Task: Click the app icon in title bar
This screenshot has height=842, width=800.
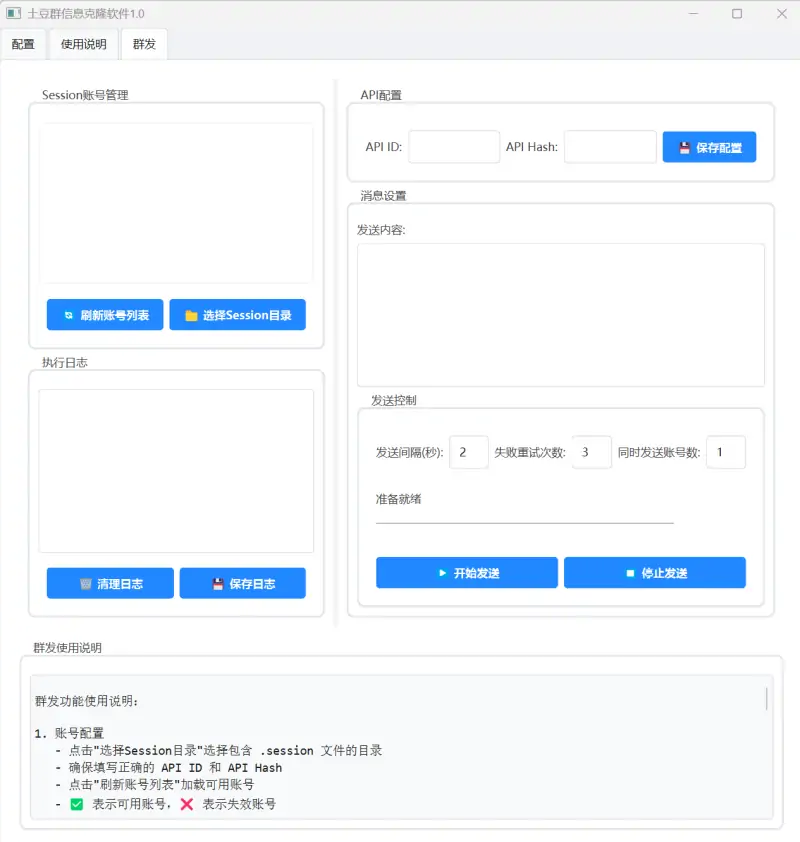Action: [14, 14]
